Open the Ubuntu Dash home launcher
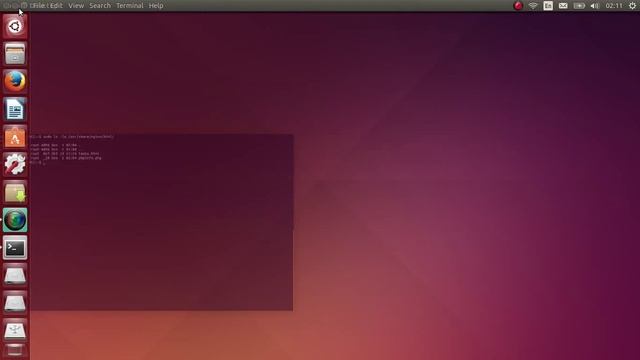Screen dimensions: 640x360 click(x=15, y=27)
